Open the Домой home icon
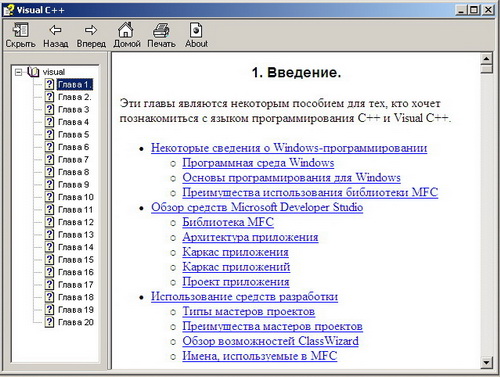This screenshot has height=377, width=500. click(126, 30)
